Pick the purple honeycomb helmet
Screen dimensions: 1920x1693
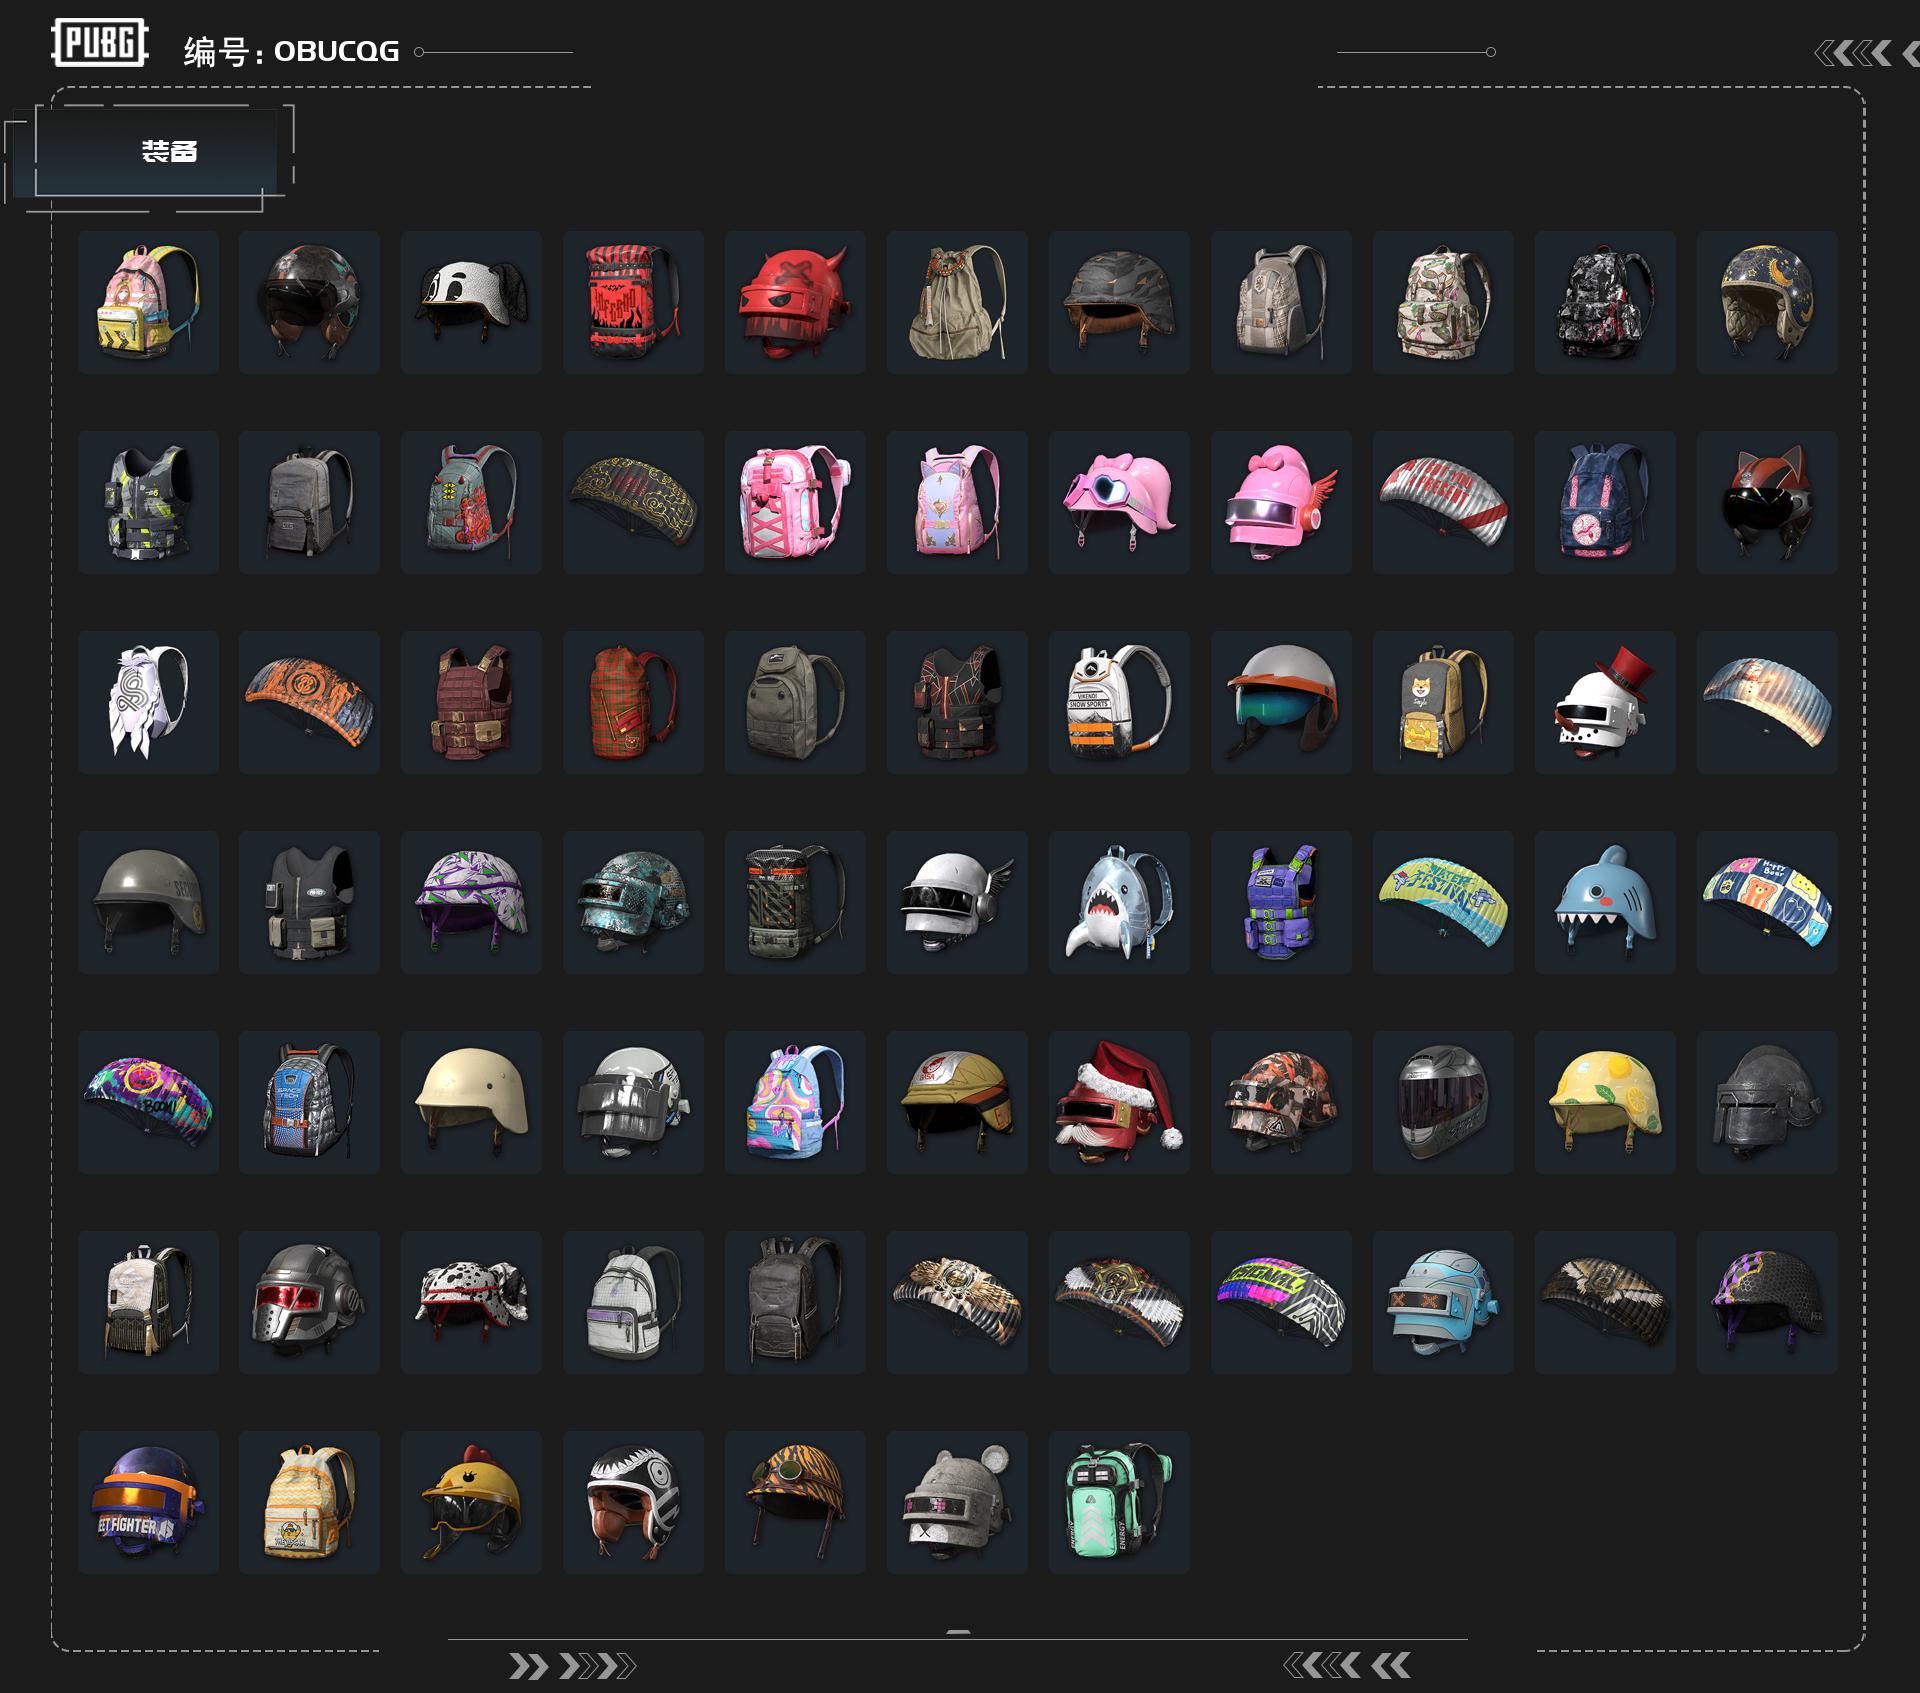[x=1768, y=1302]
